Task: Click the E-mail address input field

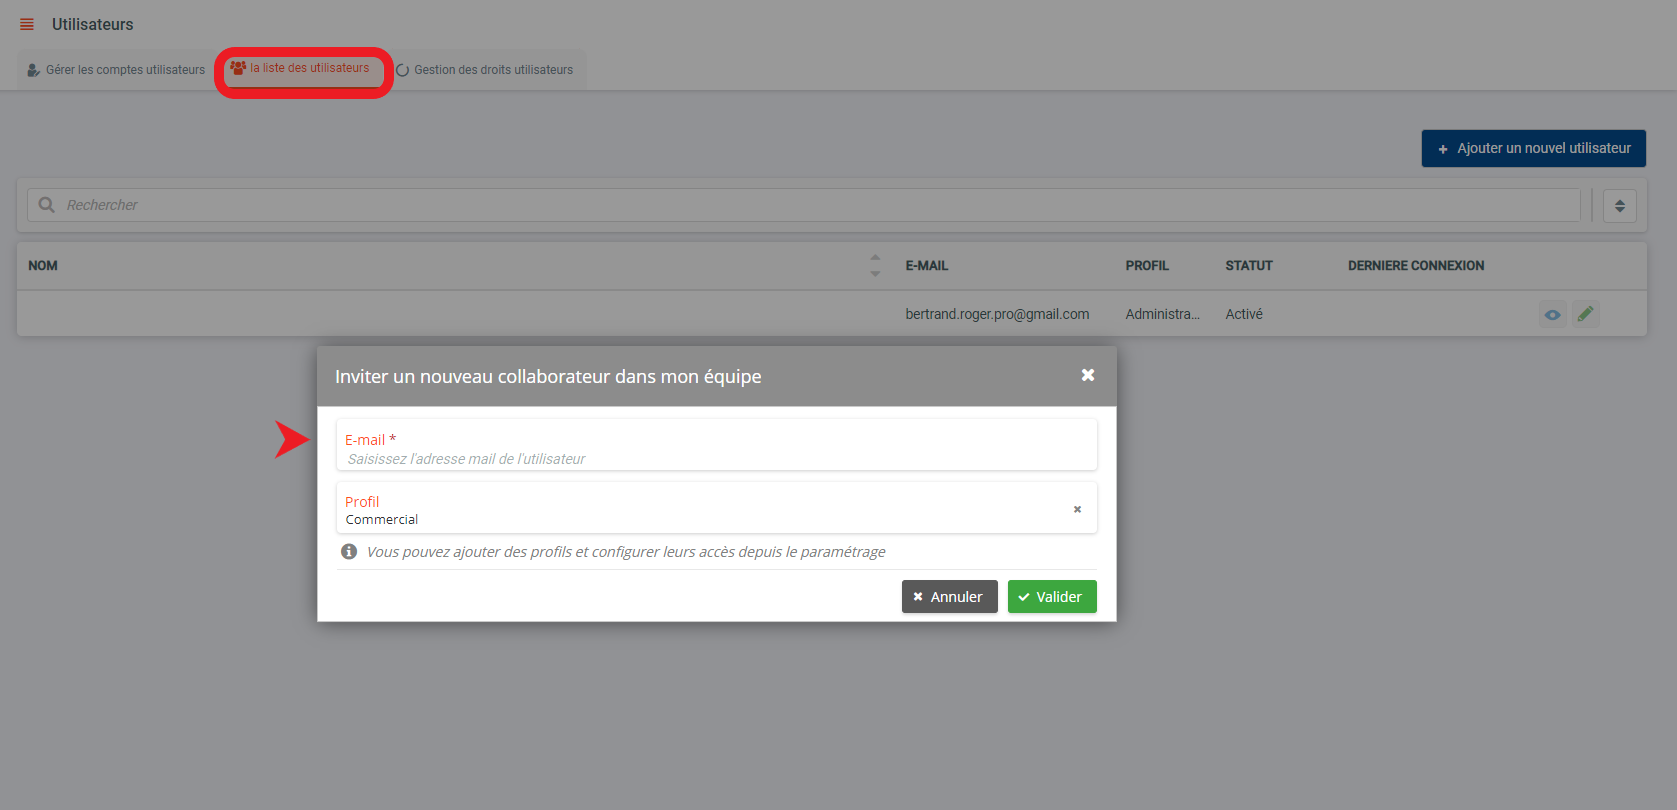Action: point(716,458)
